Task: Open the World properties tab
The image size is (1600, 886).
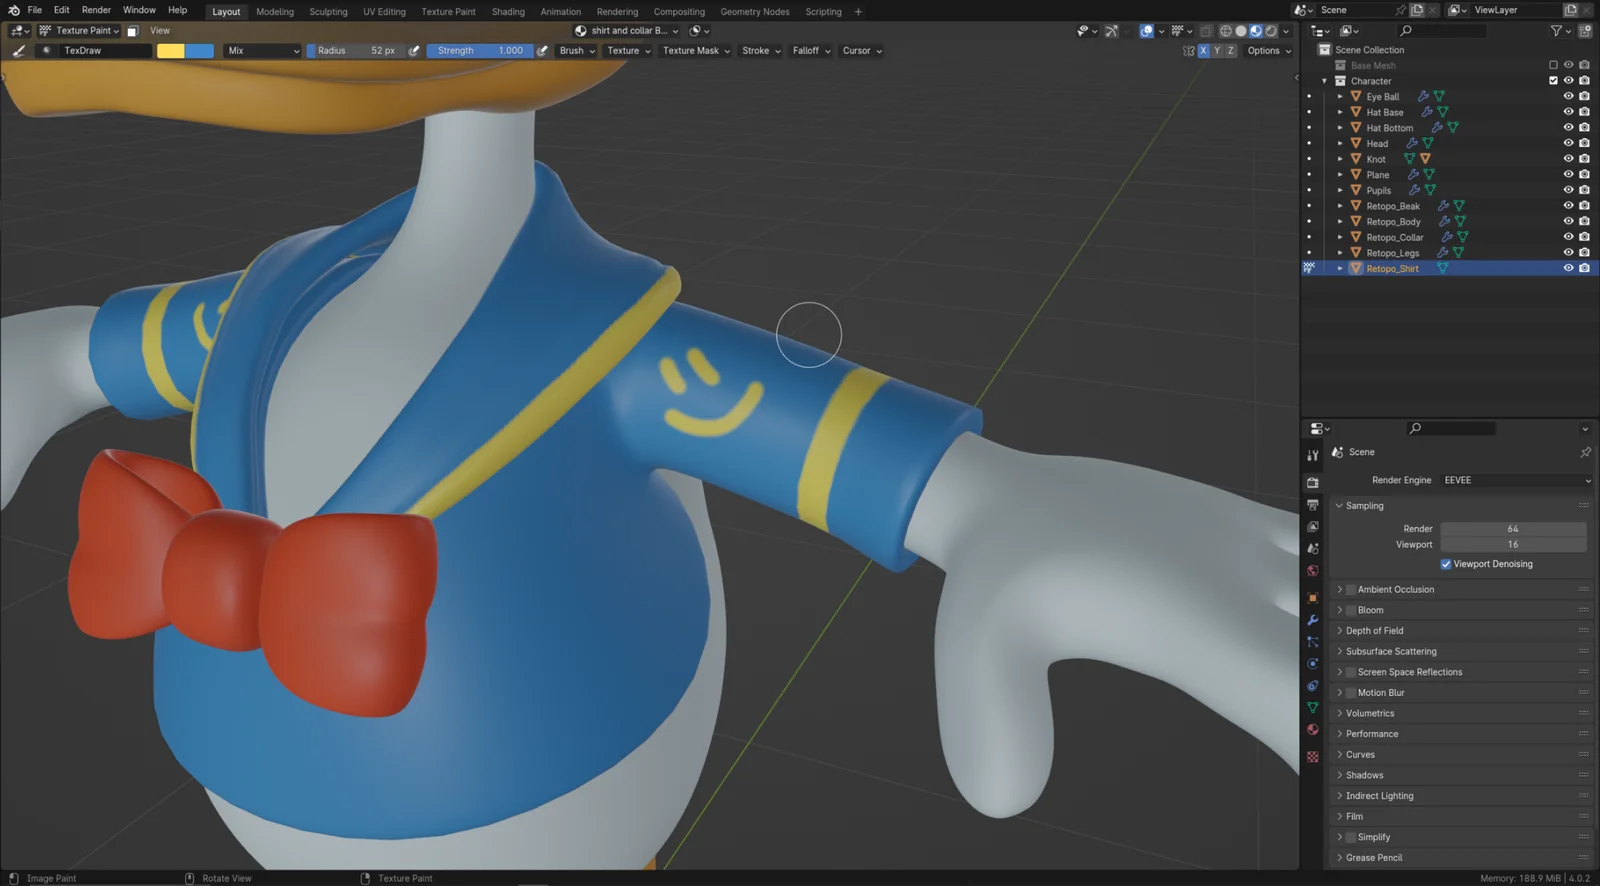Action: coord(1313,571)
